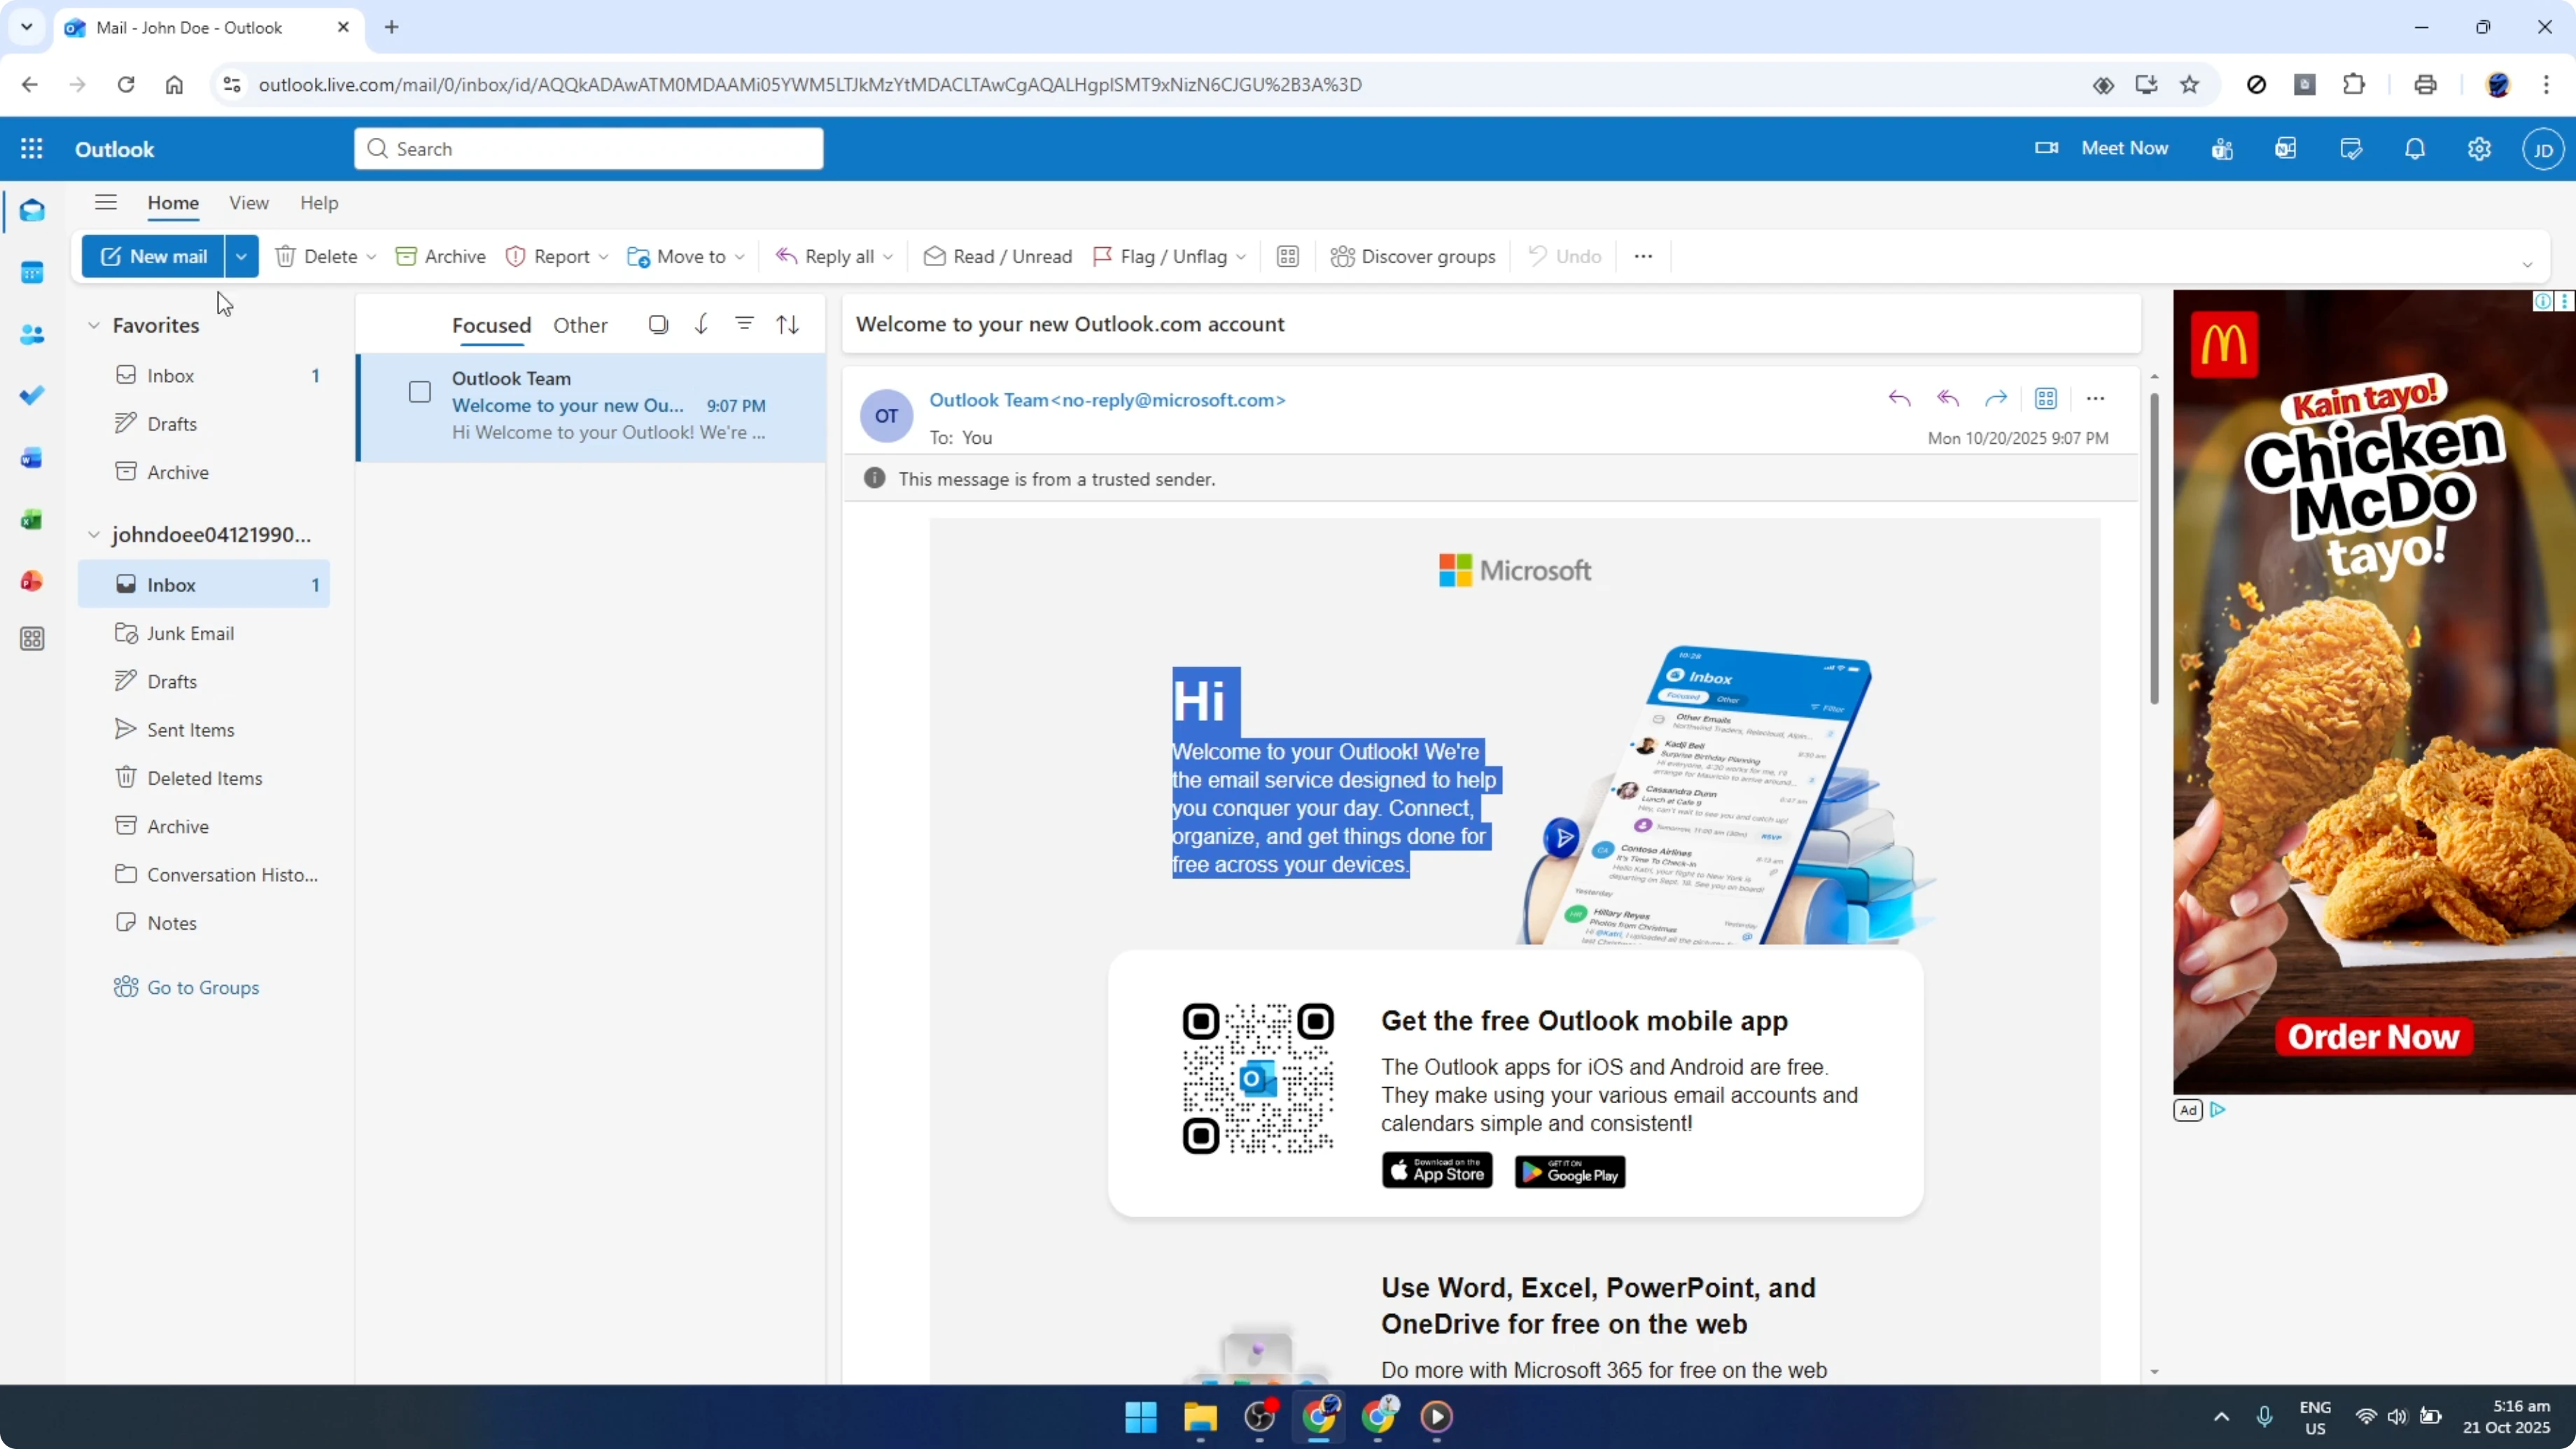
Task: Click Reply arrow in message header
Action: pos(1899,399)
